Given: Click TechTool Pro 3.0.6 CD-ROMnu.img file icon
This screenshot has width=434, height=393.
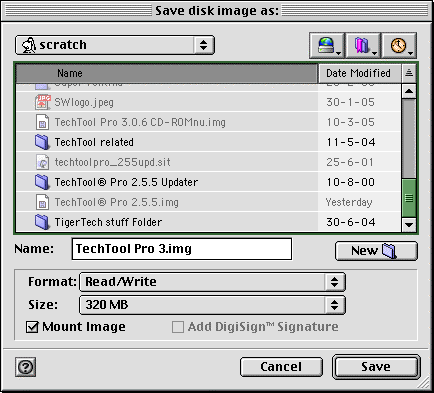Looking at the screenshot, I should (42, 122).
